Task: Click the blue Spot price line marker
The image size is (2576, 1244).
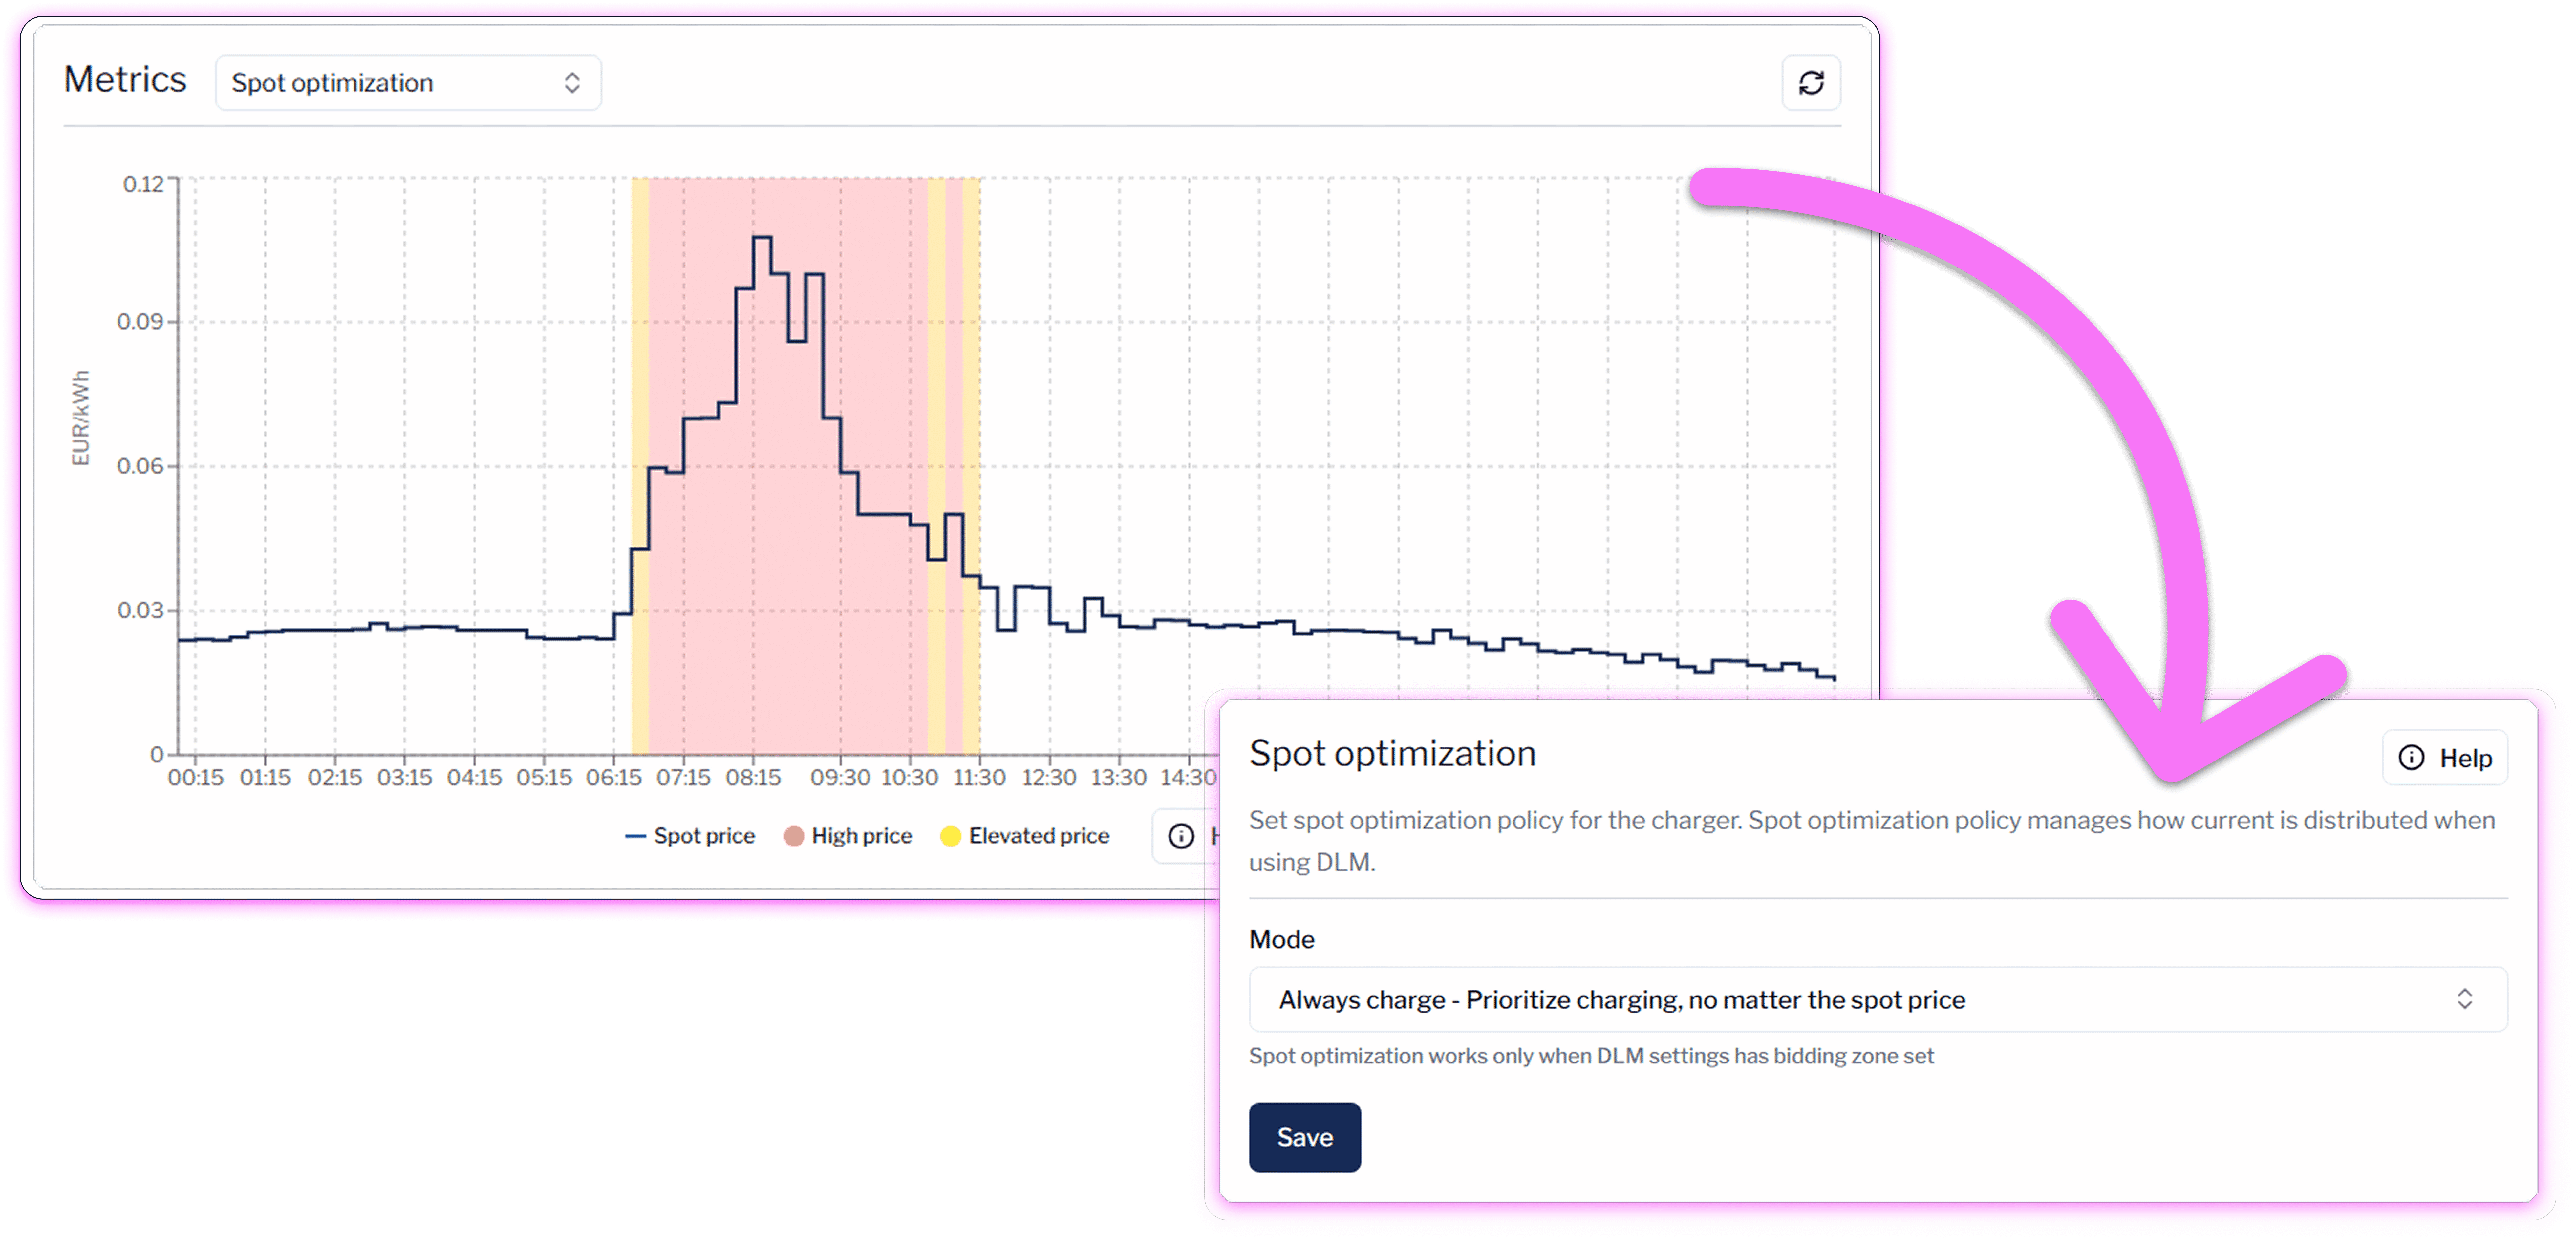Action: coord(635,836)
